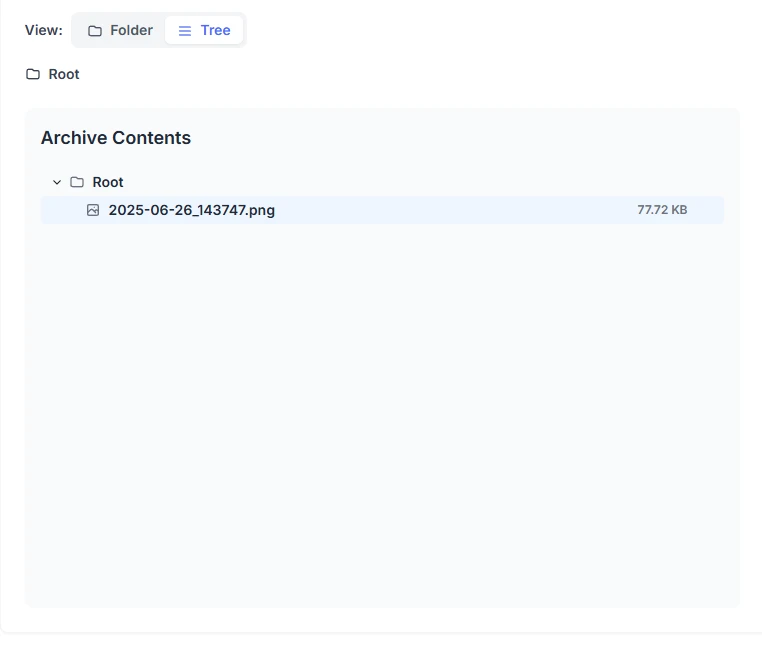This screenshot has width=762, height=649.
Task: Click the breadcrumb Root folder icon
Action: point(33,74)
